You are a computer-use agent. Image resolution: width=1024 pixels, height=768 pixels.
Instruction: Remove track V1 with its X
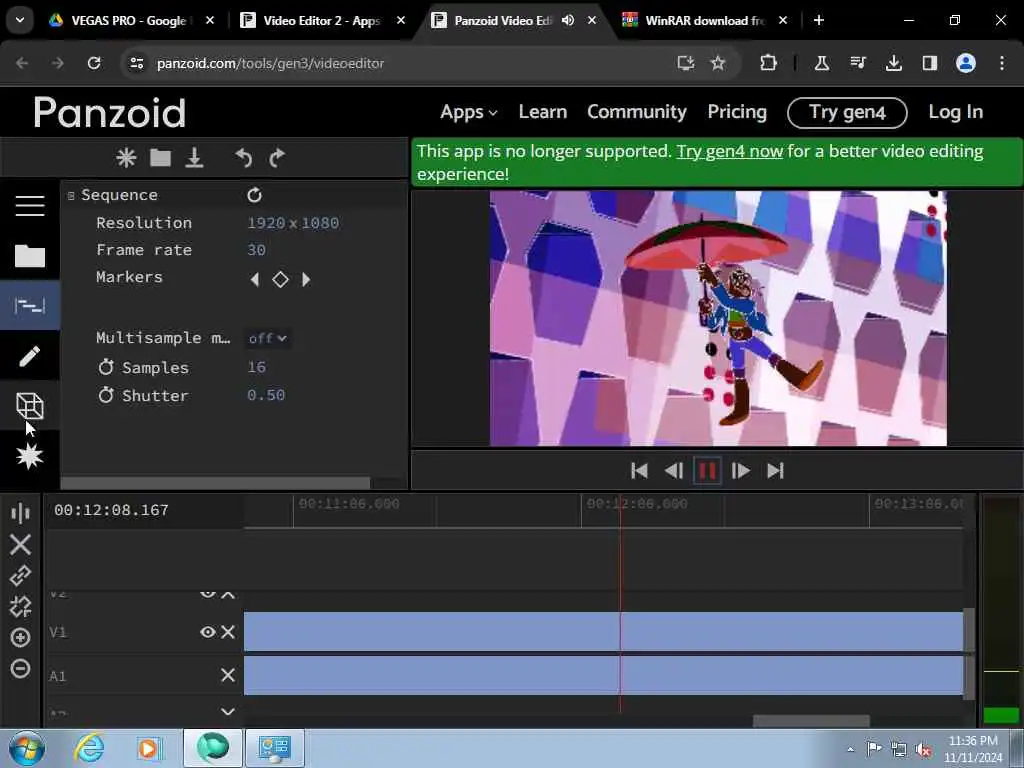coord(227,632)
